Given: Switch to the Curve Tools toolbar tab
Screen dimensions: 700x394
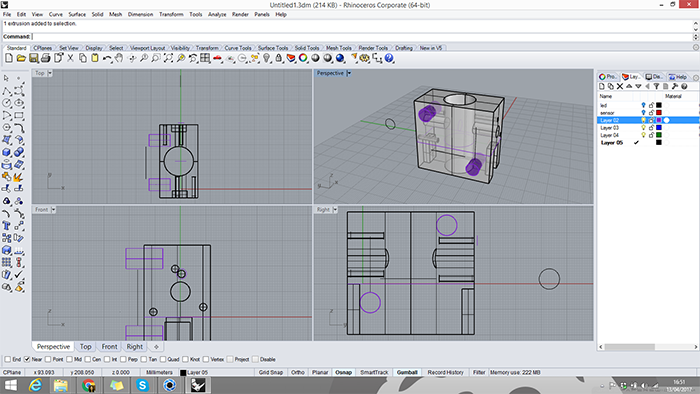Looking at the screenshot, I should point(238,48).
